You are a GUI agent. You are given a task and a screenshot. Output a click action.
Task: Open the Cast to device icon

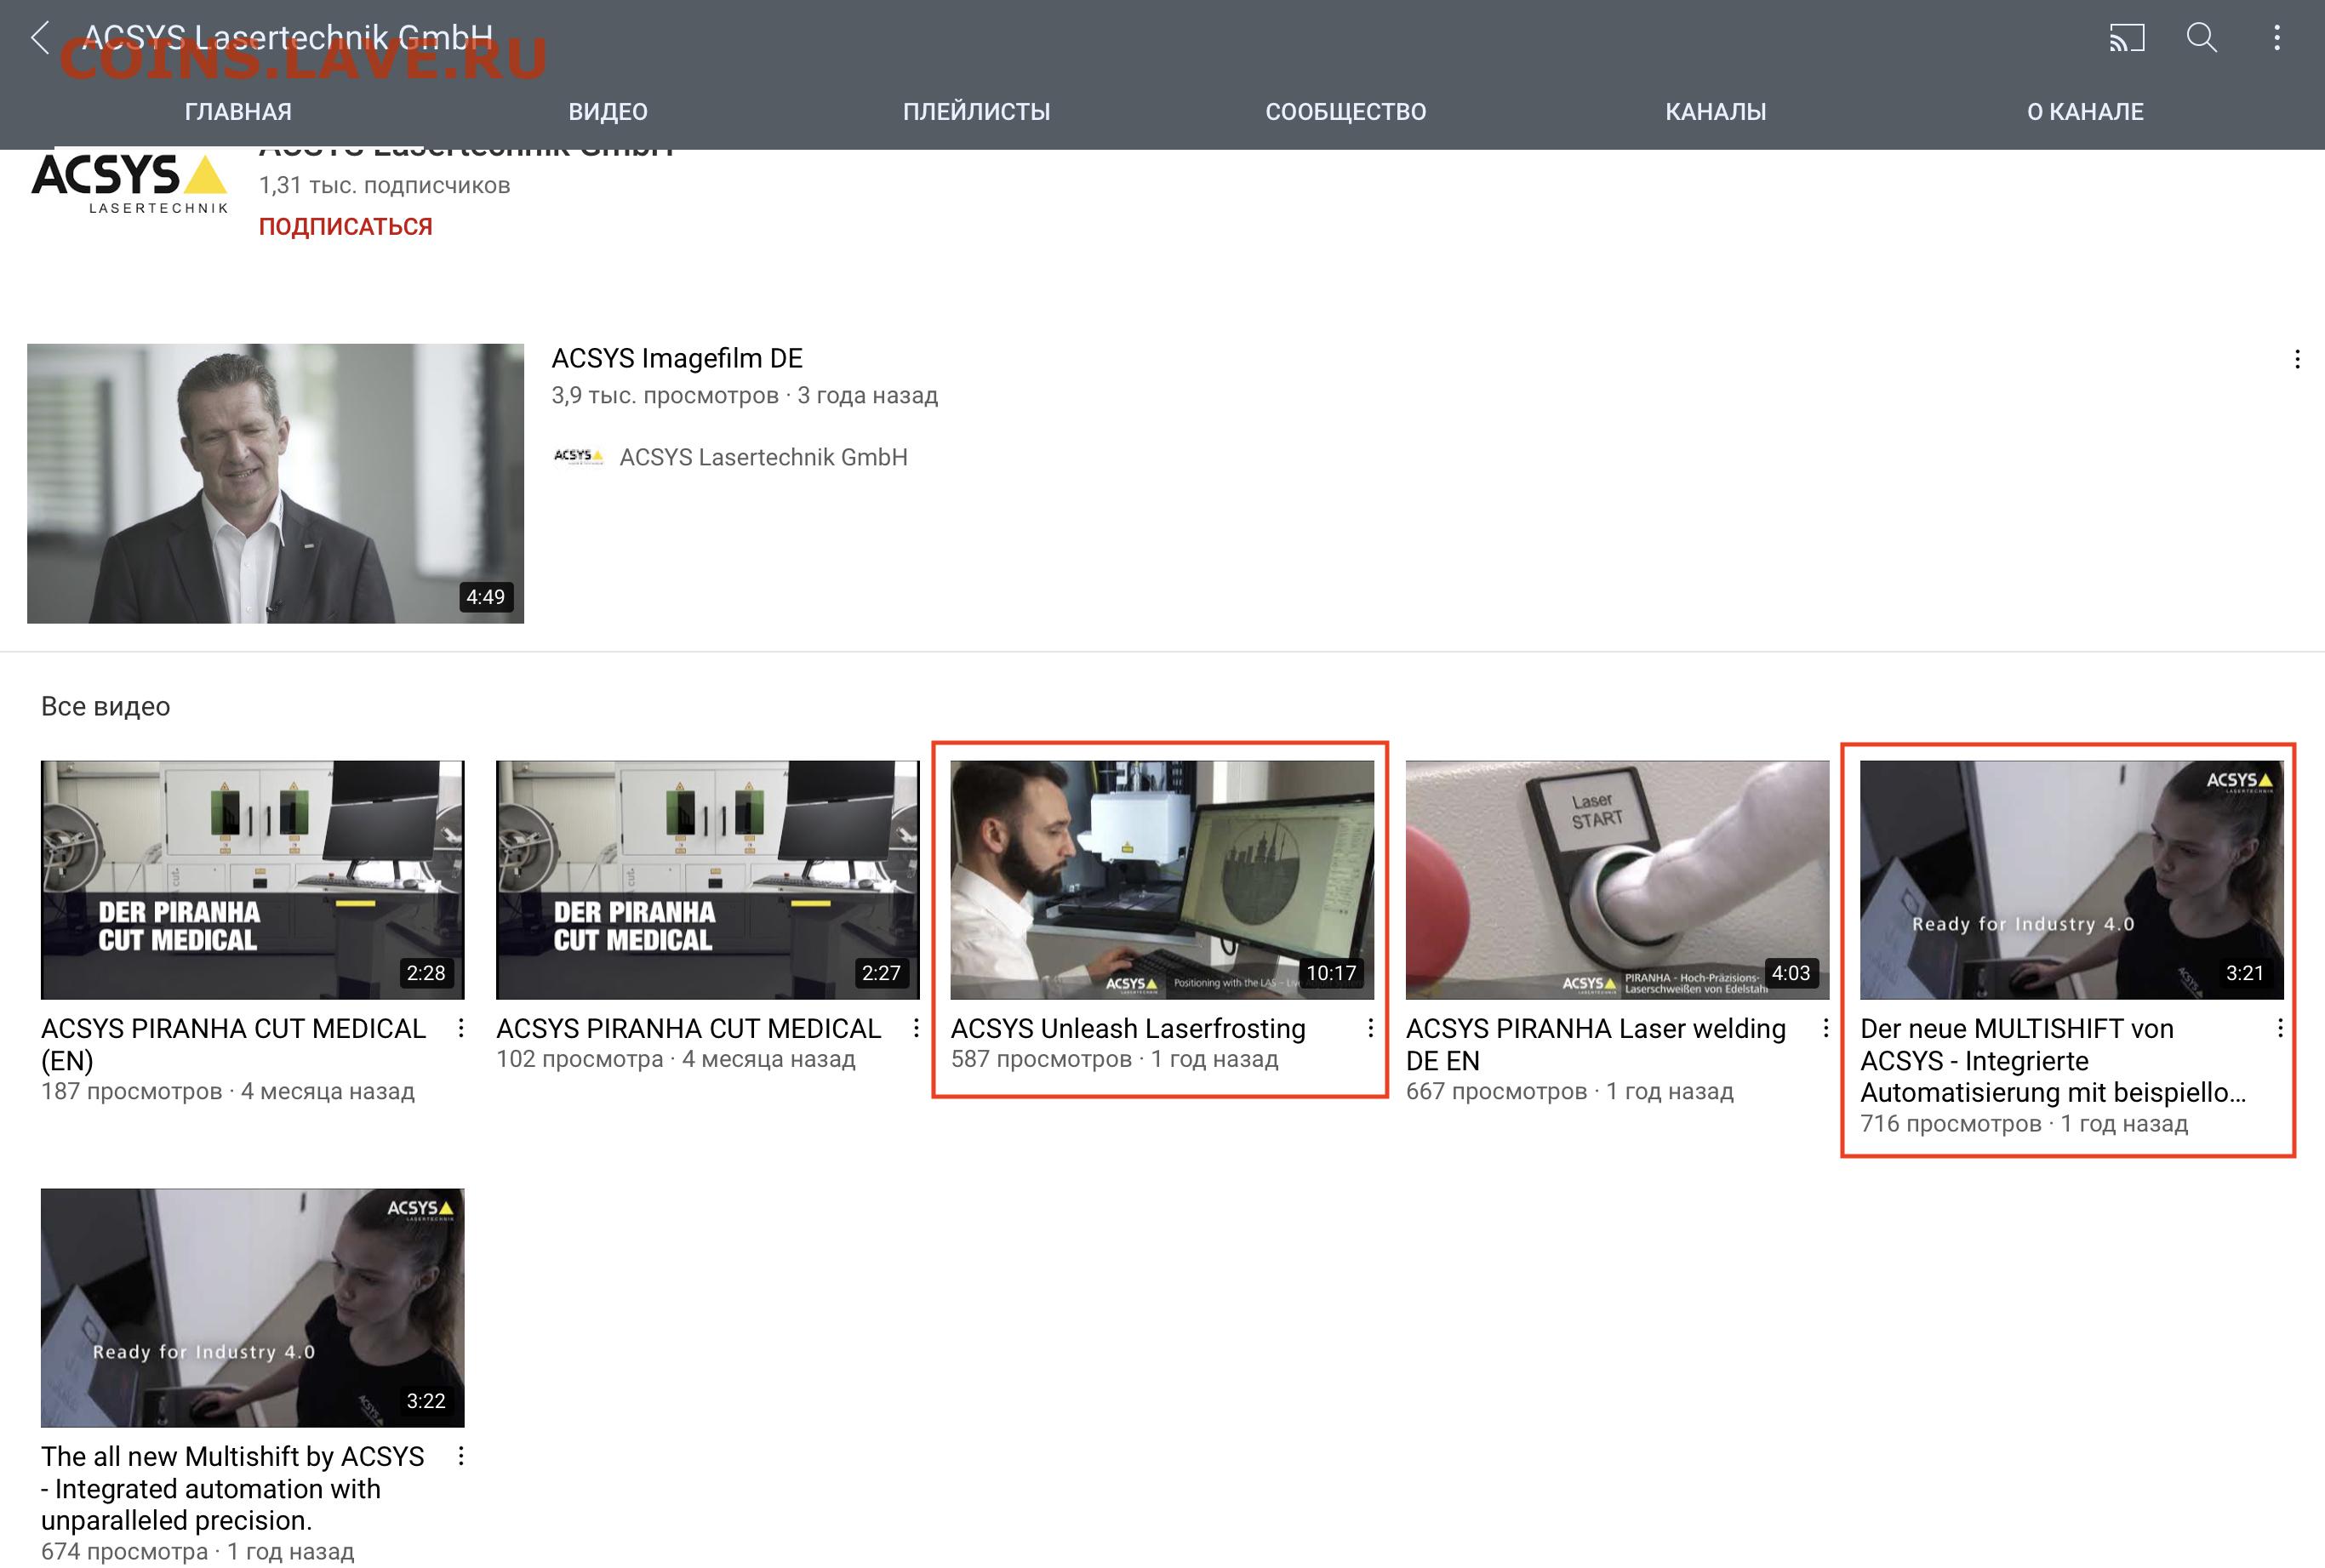tap(2127, 38)
